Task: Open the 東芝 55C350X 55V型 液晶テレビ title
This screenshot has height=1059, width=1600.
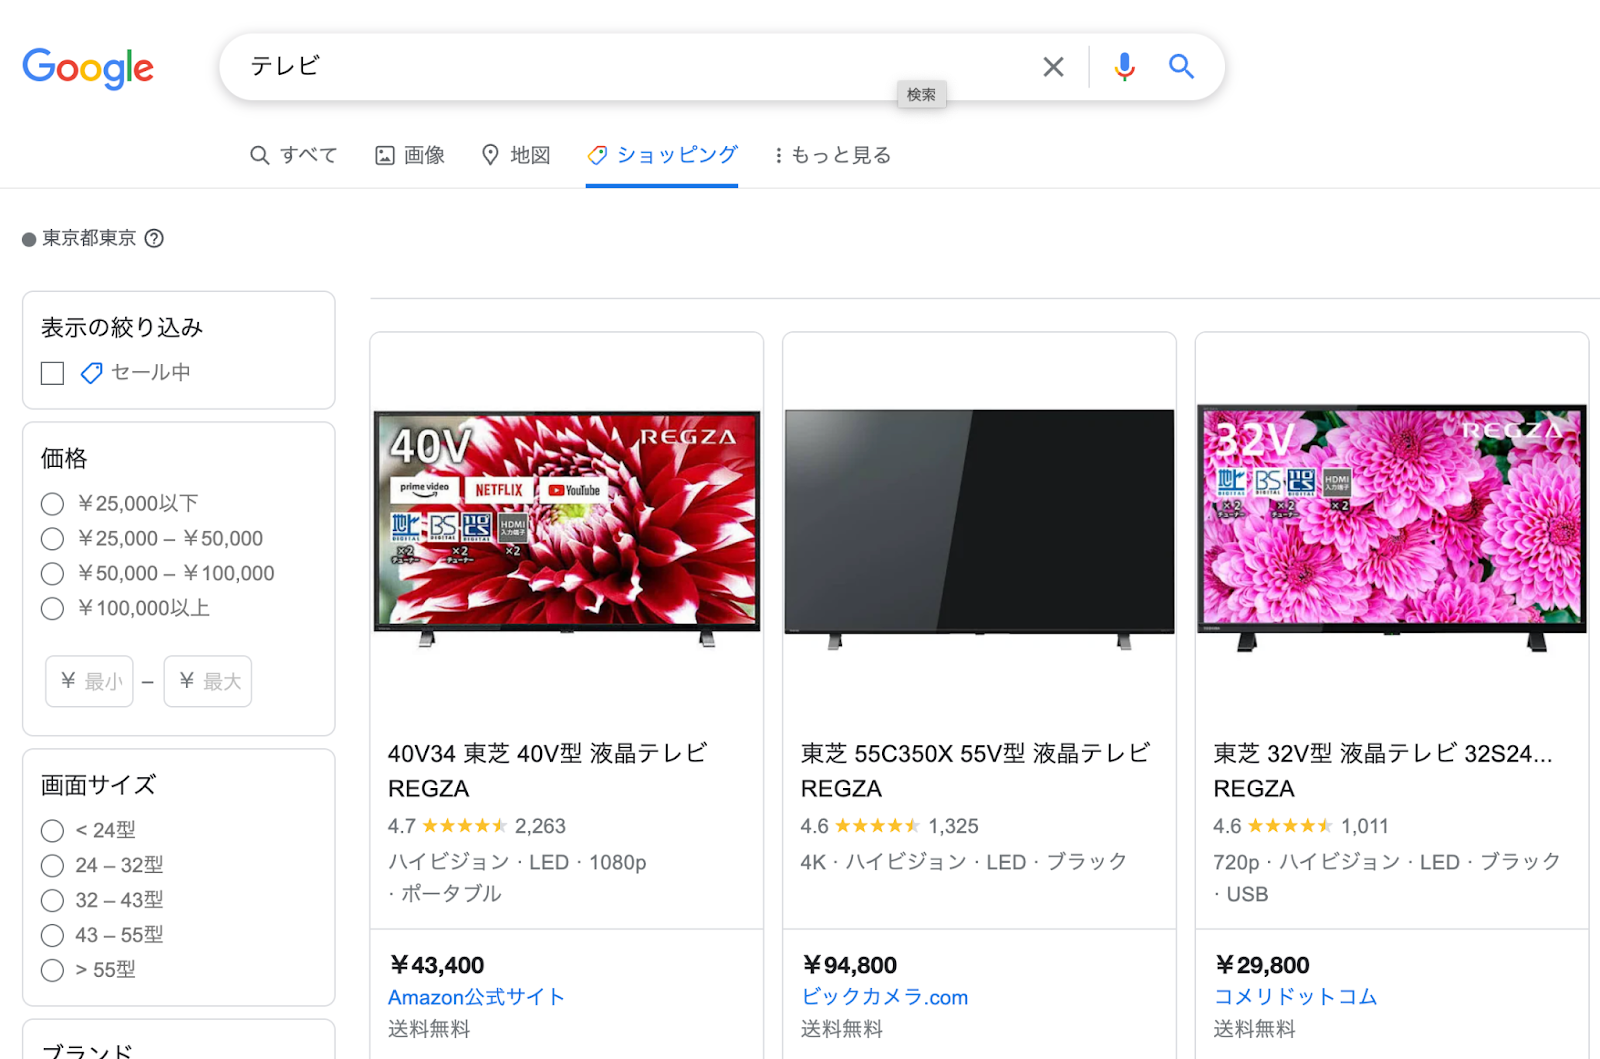Action: tap(976, 771)
